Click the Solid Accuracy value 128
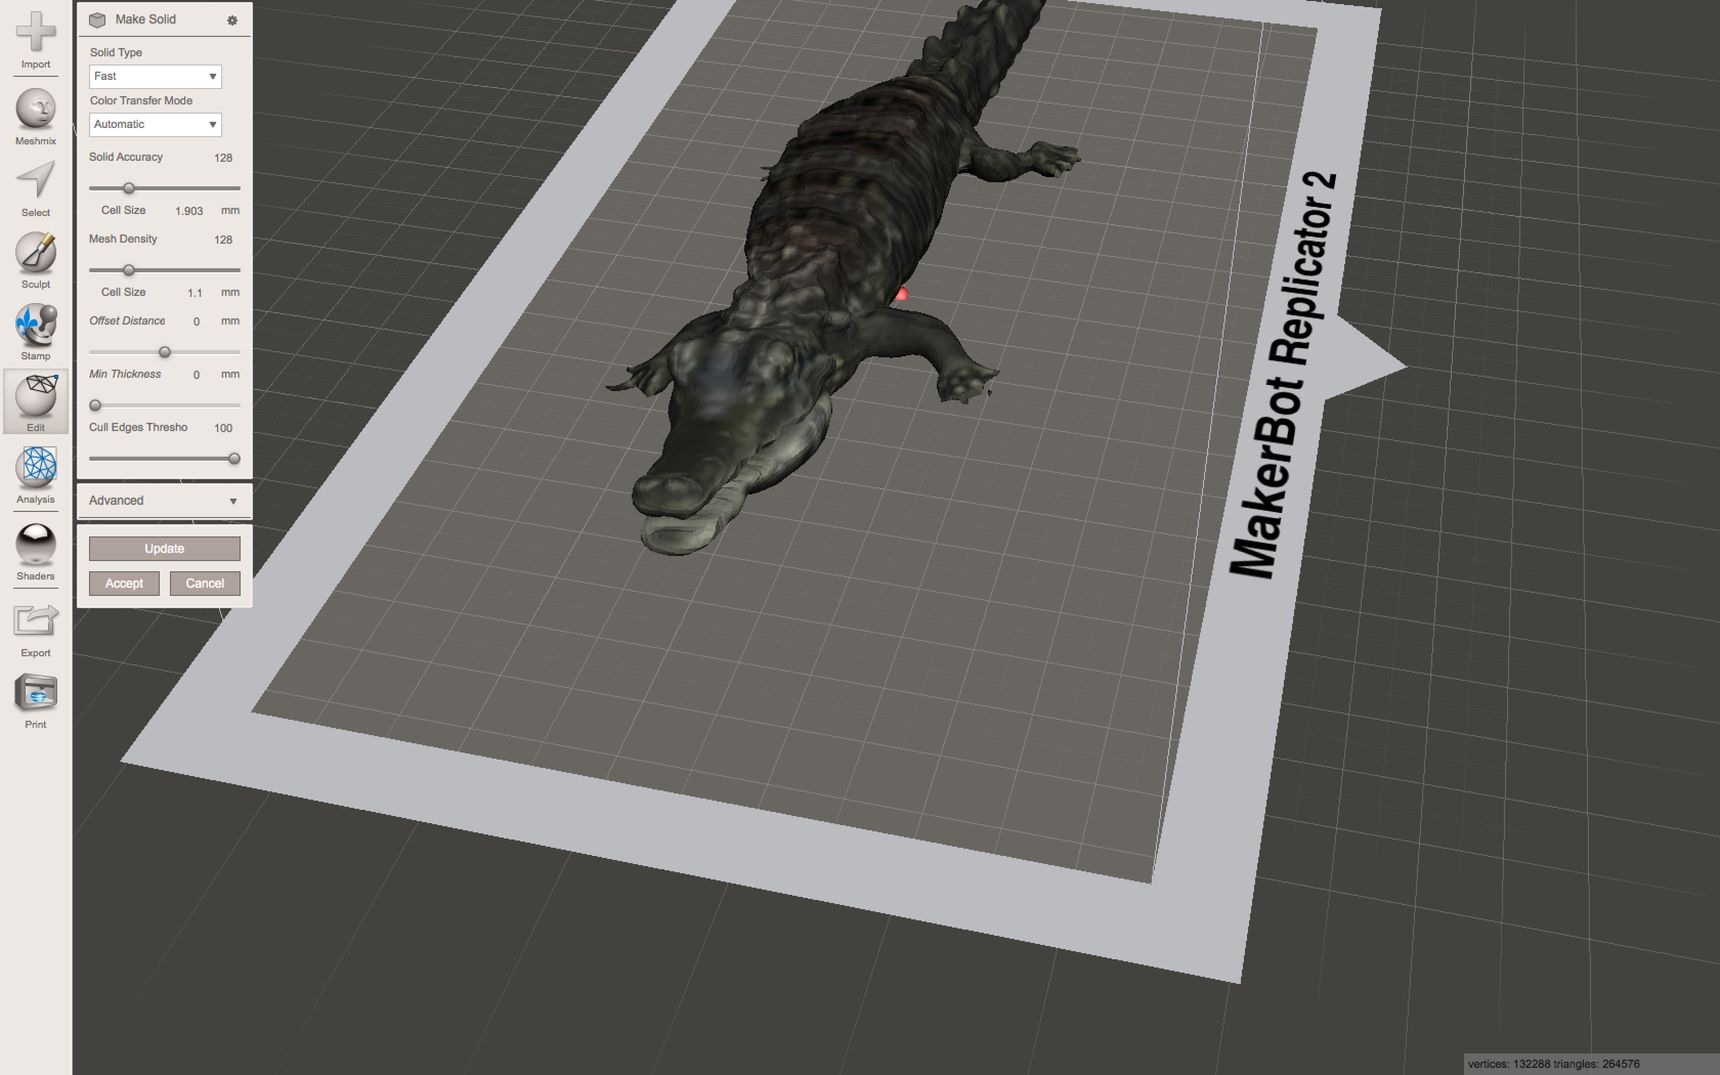The image size is (1720, 1075). (x=223, y=158)
